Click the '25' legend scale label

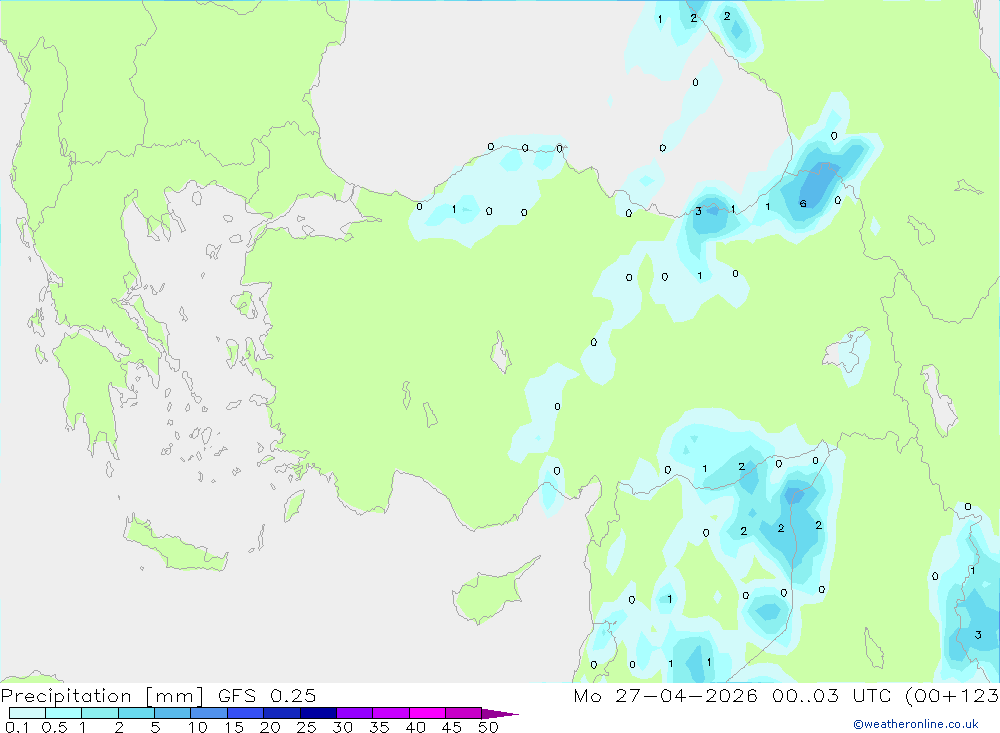[x=306, y=727]
